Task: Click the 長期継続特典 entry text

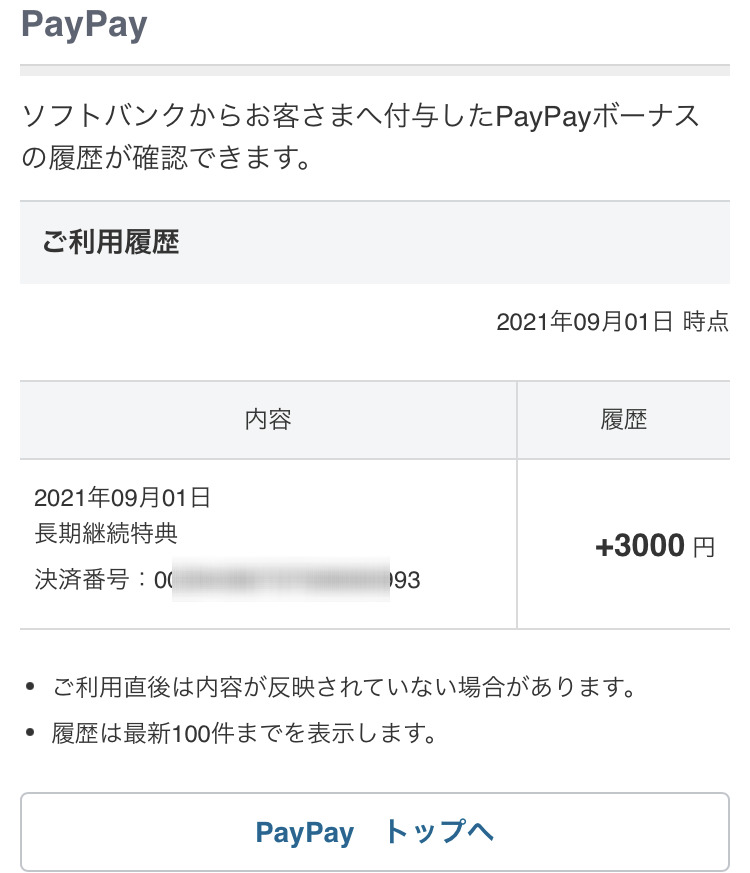Action: pos(106,533)
